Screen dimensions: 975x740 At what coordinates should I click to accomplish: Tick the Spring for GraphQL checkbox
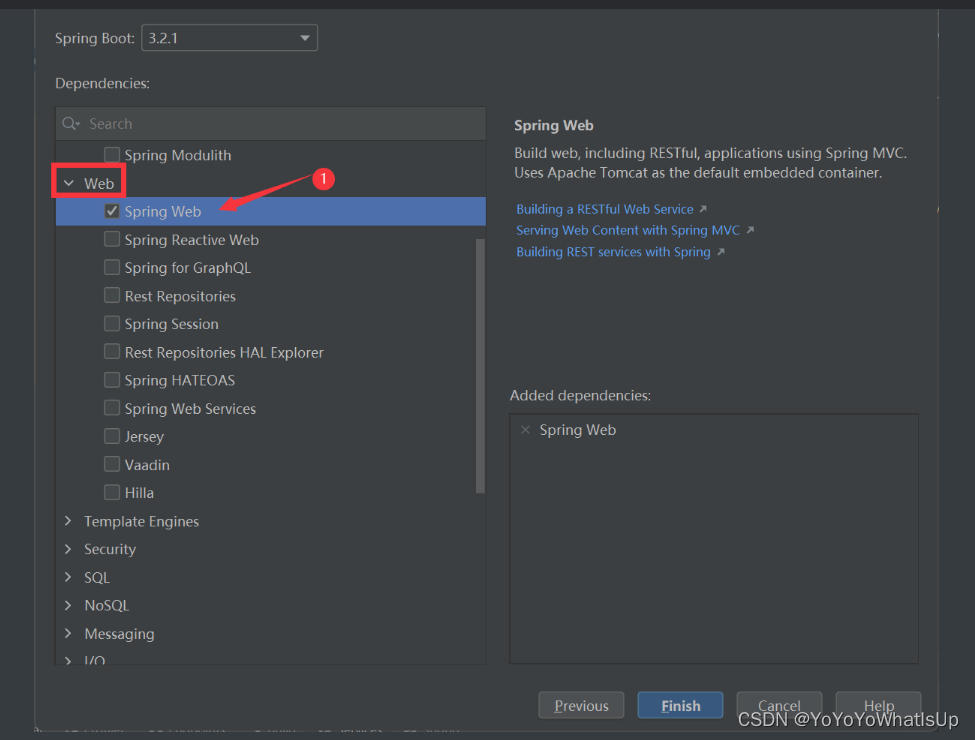112,267
